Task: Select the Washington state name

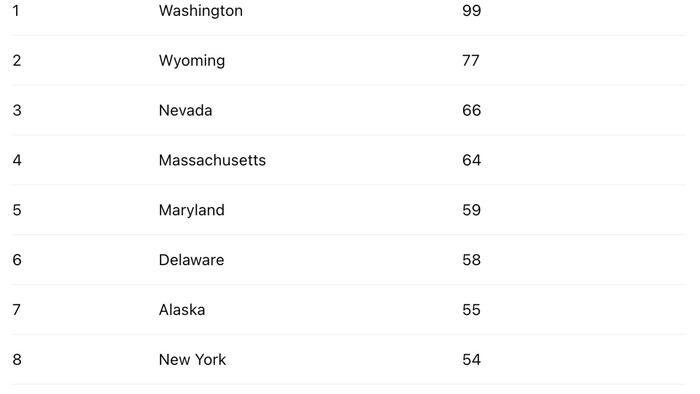Action: 200,11
